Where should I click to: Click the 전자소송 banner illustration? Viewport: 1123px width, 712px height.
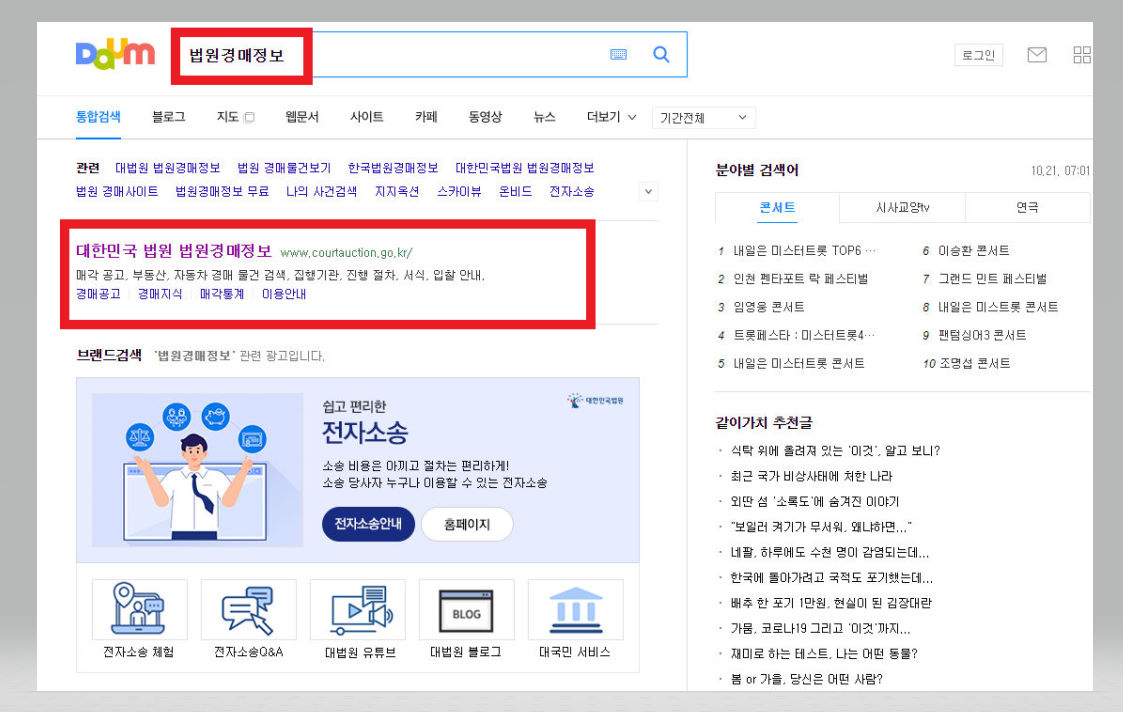197,470
